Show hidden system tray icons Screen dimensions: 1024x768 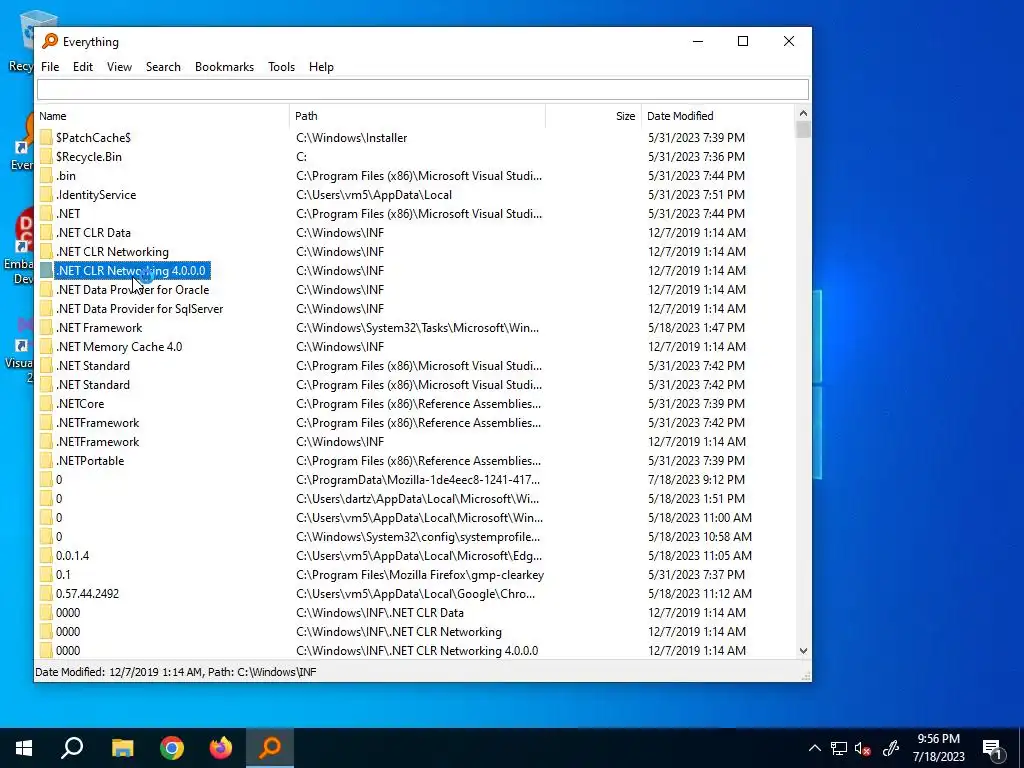pos(814,748)
